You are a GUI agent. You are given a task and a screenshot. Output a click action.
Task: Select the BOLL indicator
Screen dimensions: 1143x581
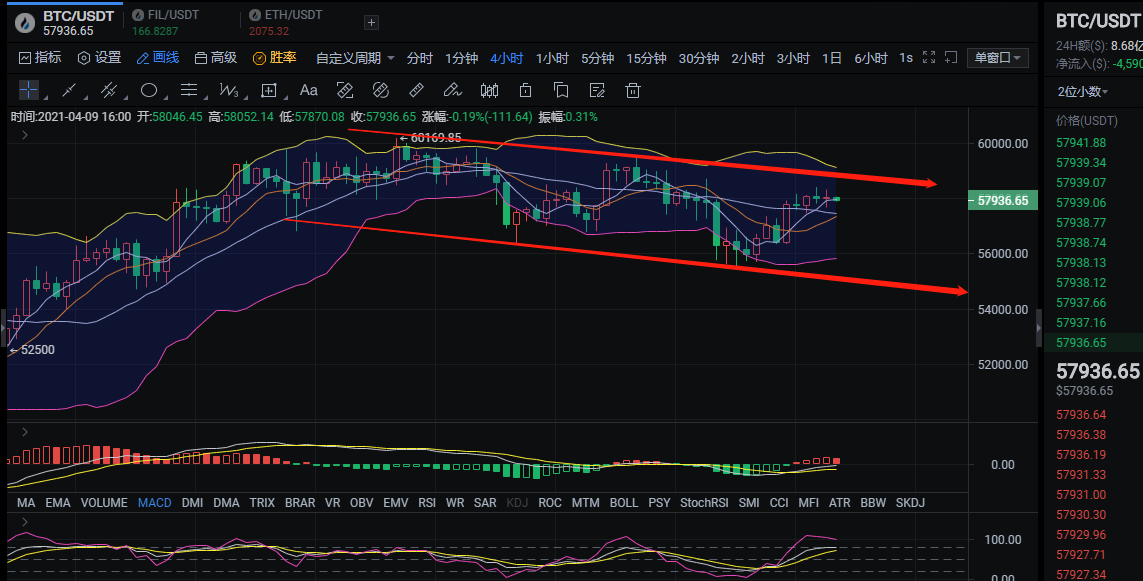coord(623,502)
